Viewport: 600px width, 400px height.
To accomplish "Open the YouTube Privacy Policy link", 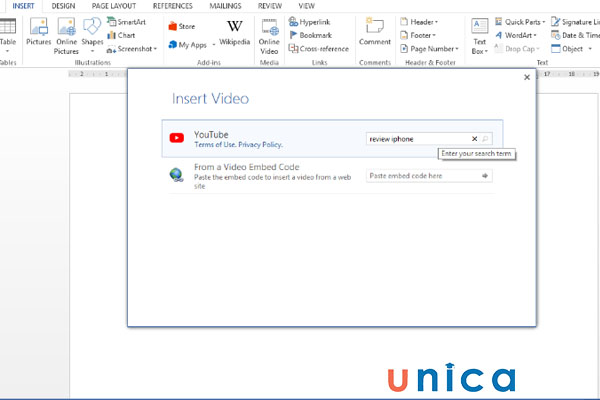I will [260, 145].
